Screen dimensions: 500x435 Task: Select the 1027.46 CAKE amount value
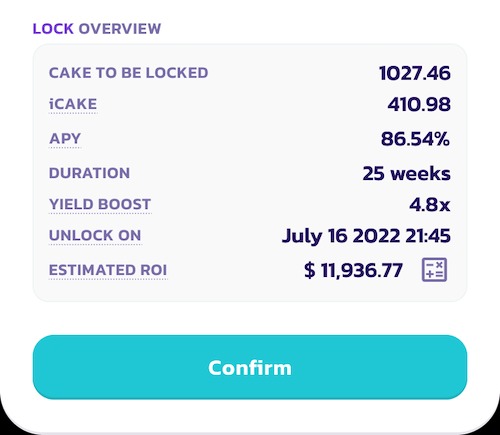[x=415, y=73]
